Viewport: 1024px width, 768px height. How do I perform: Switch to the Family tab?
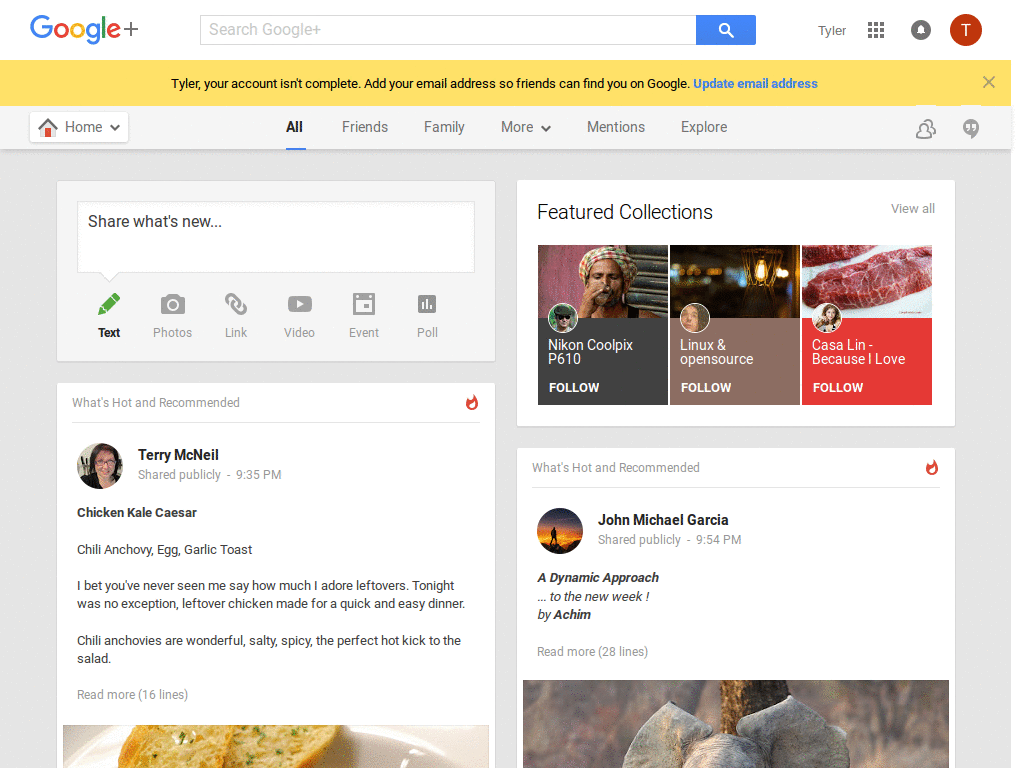[444, 127]
